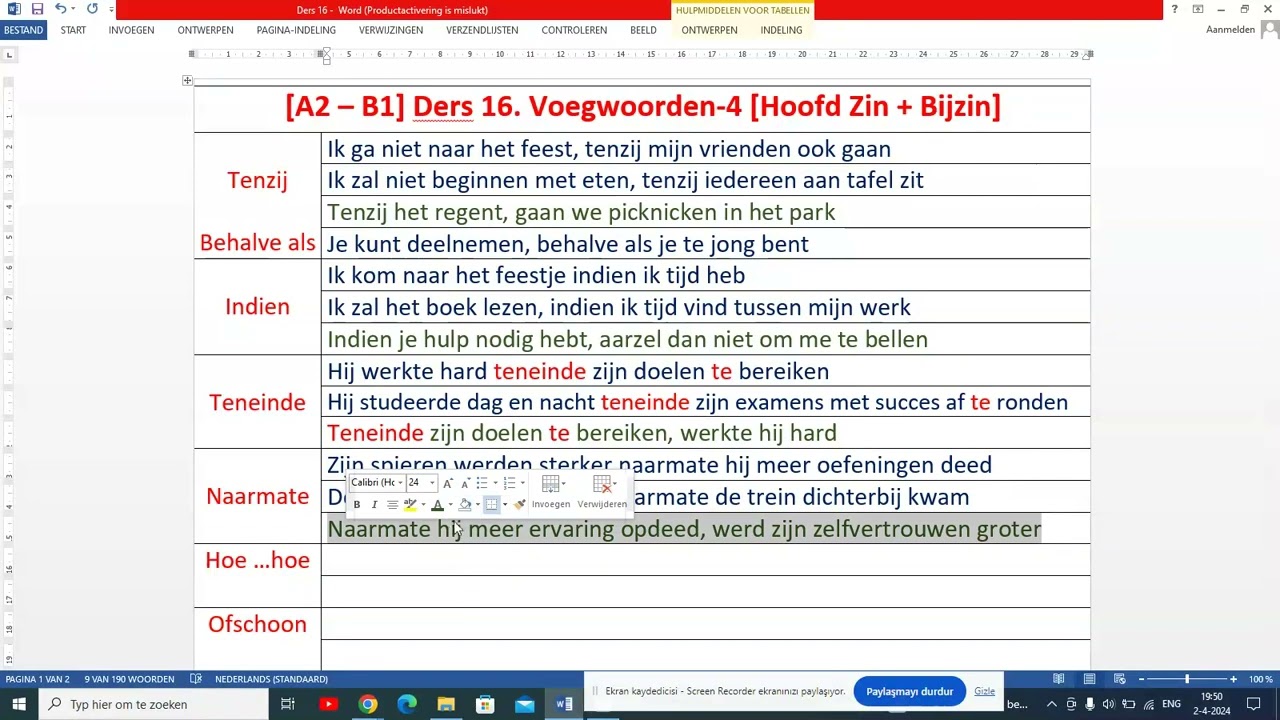The width and height of the screenshot is (1280, 720).
Task: Click the taskbar search box
Action: [x=154, y=704]
